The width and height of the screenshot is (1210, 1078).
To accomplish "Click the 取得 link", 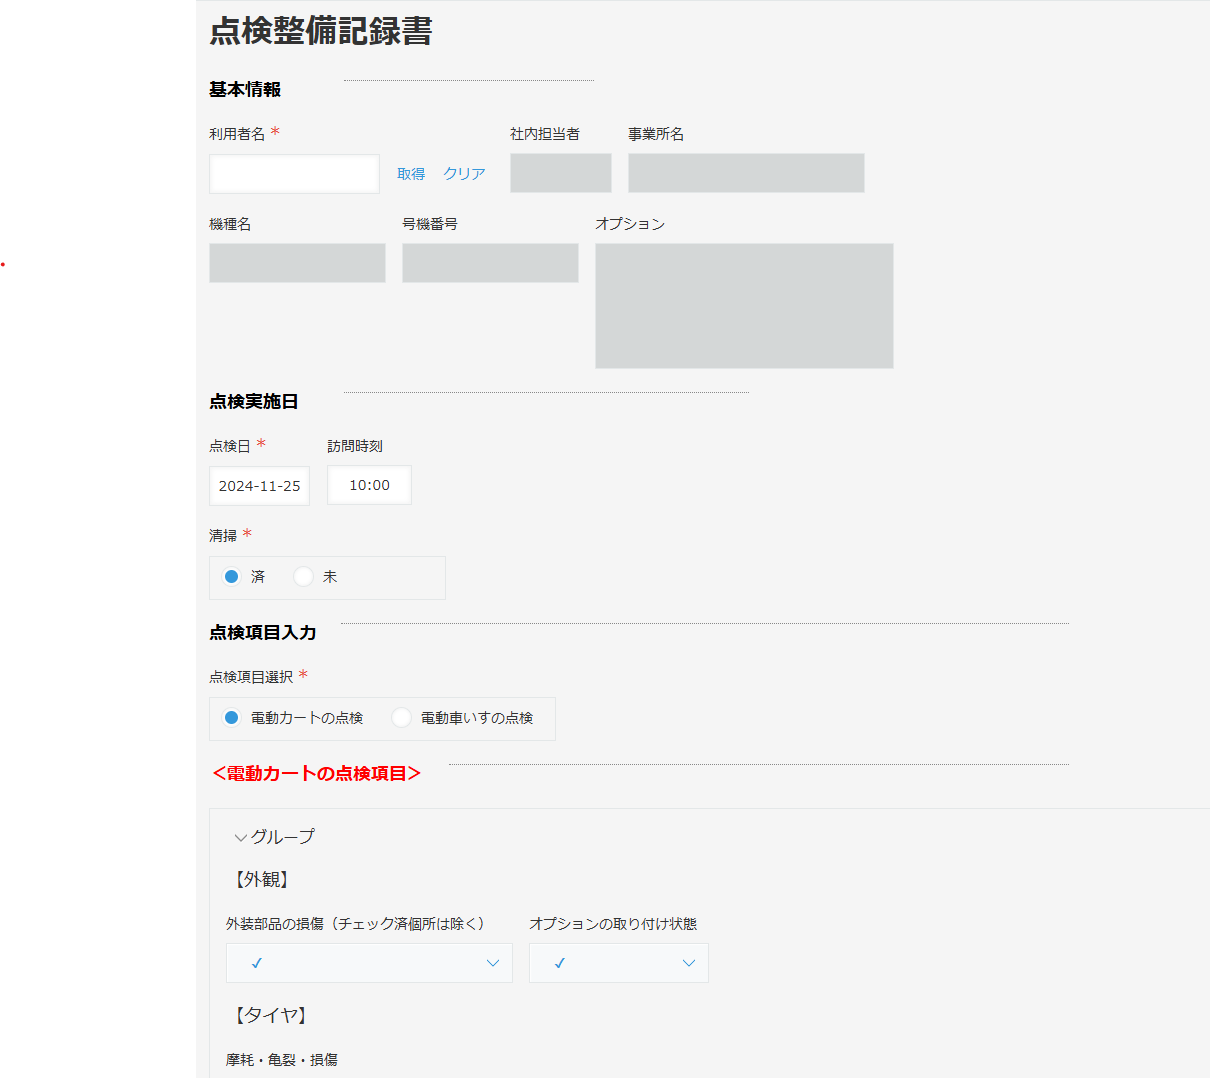I will 411,174.
